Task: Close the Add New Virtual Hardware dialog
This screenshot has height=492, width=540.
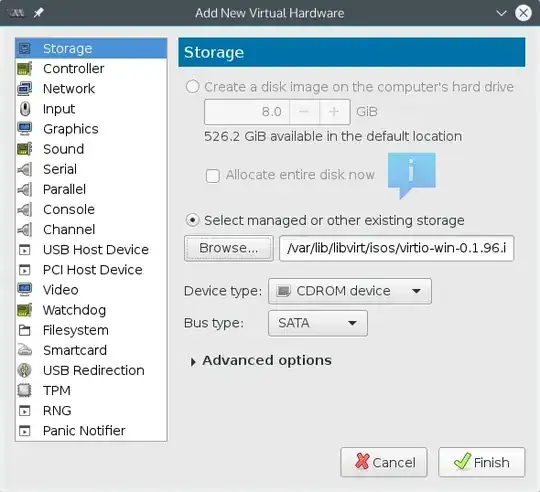Action: tap(523, 13)
